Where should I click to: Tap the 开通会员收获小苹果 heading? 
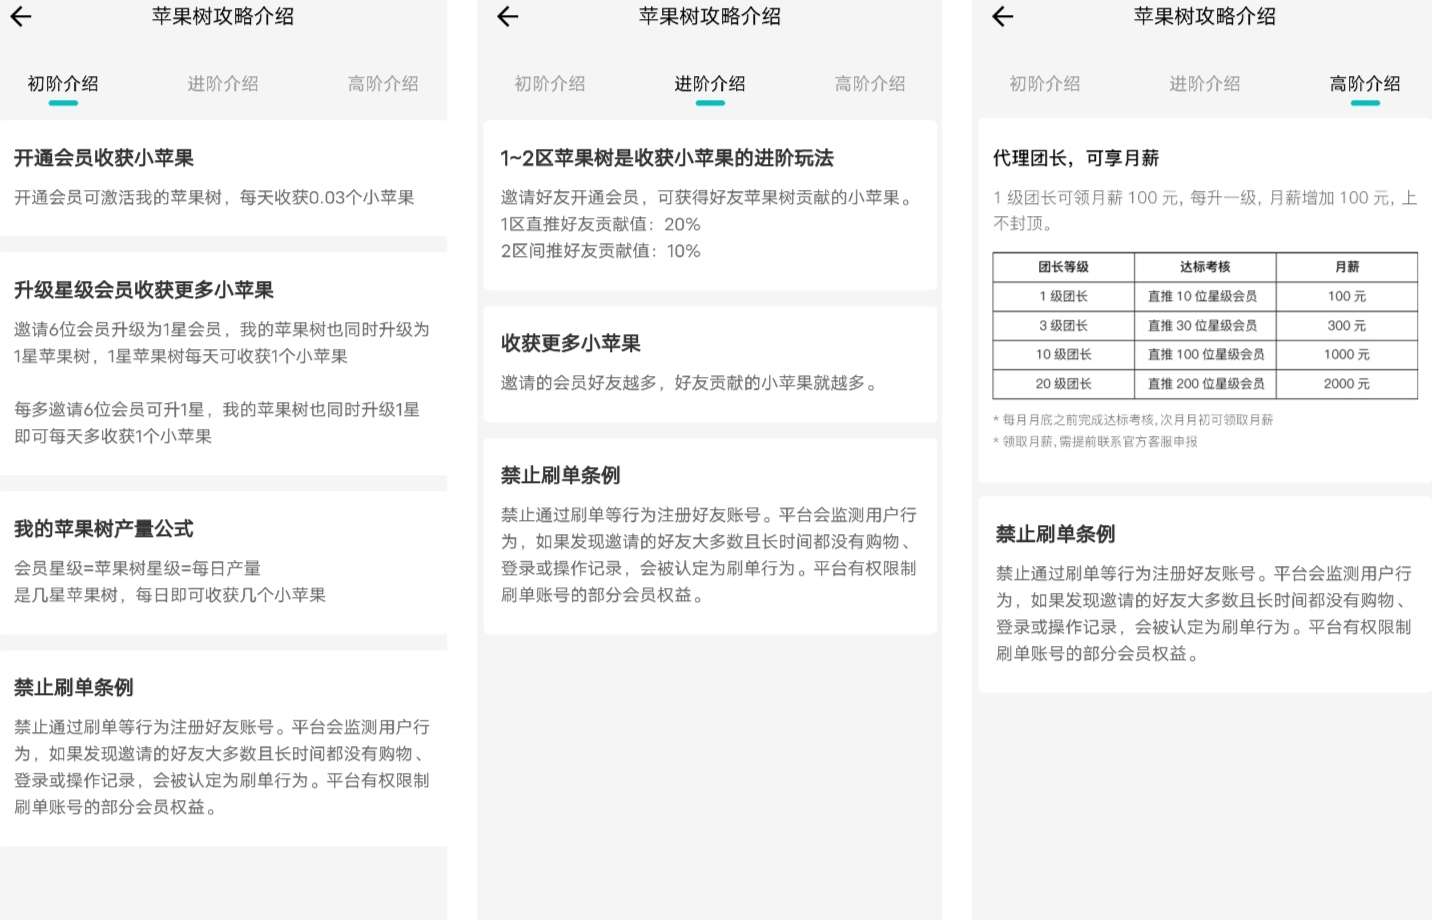pos(104,158)
